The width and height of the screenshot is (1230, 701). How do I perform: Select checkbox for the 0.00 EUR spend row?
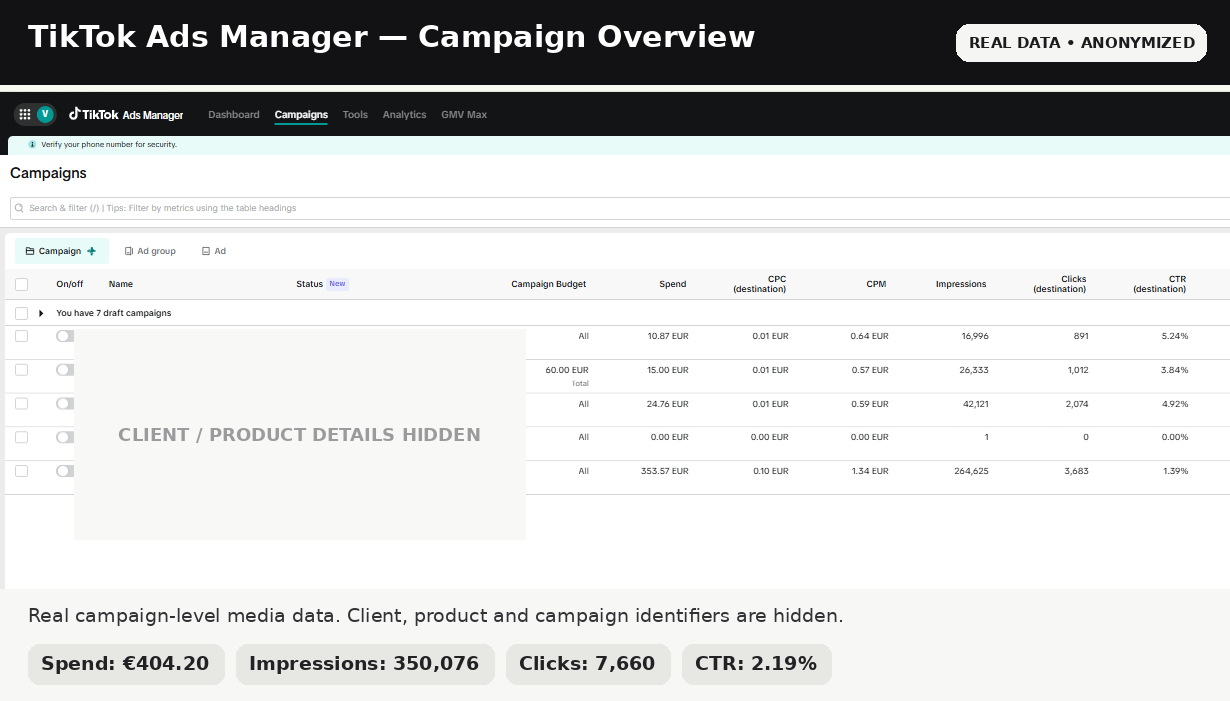(x=22, y=437)
